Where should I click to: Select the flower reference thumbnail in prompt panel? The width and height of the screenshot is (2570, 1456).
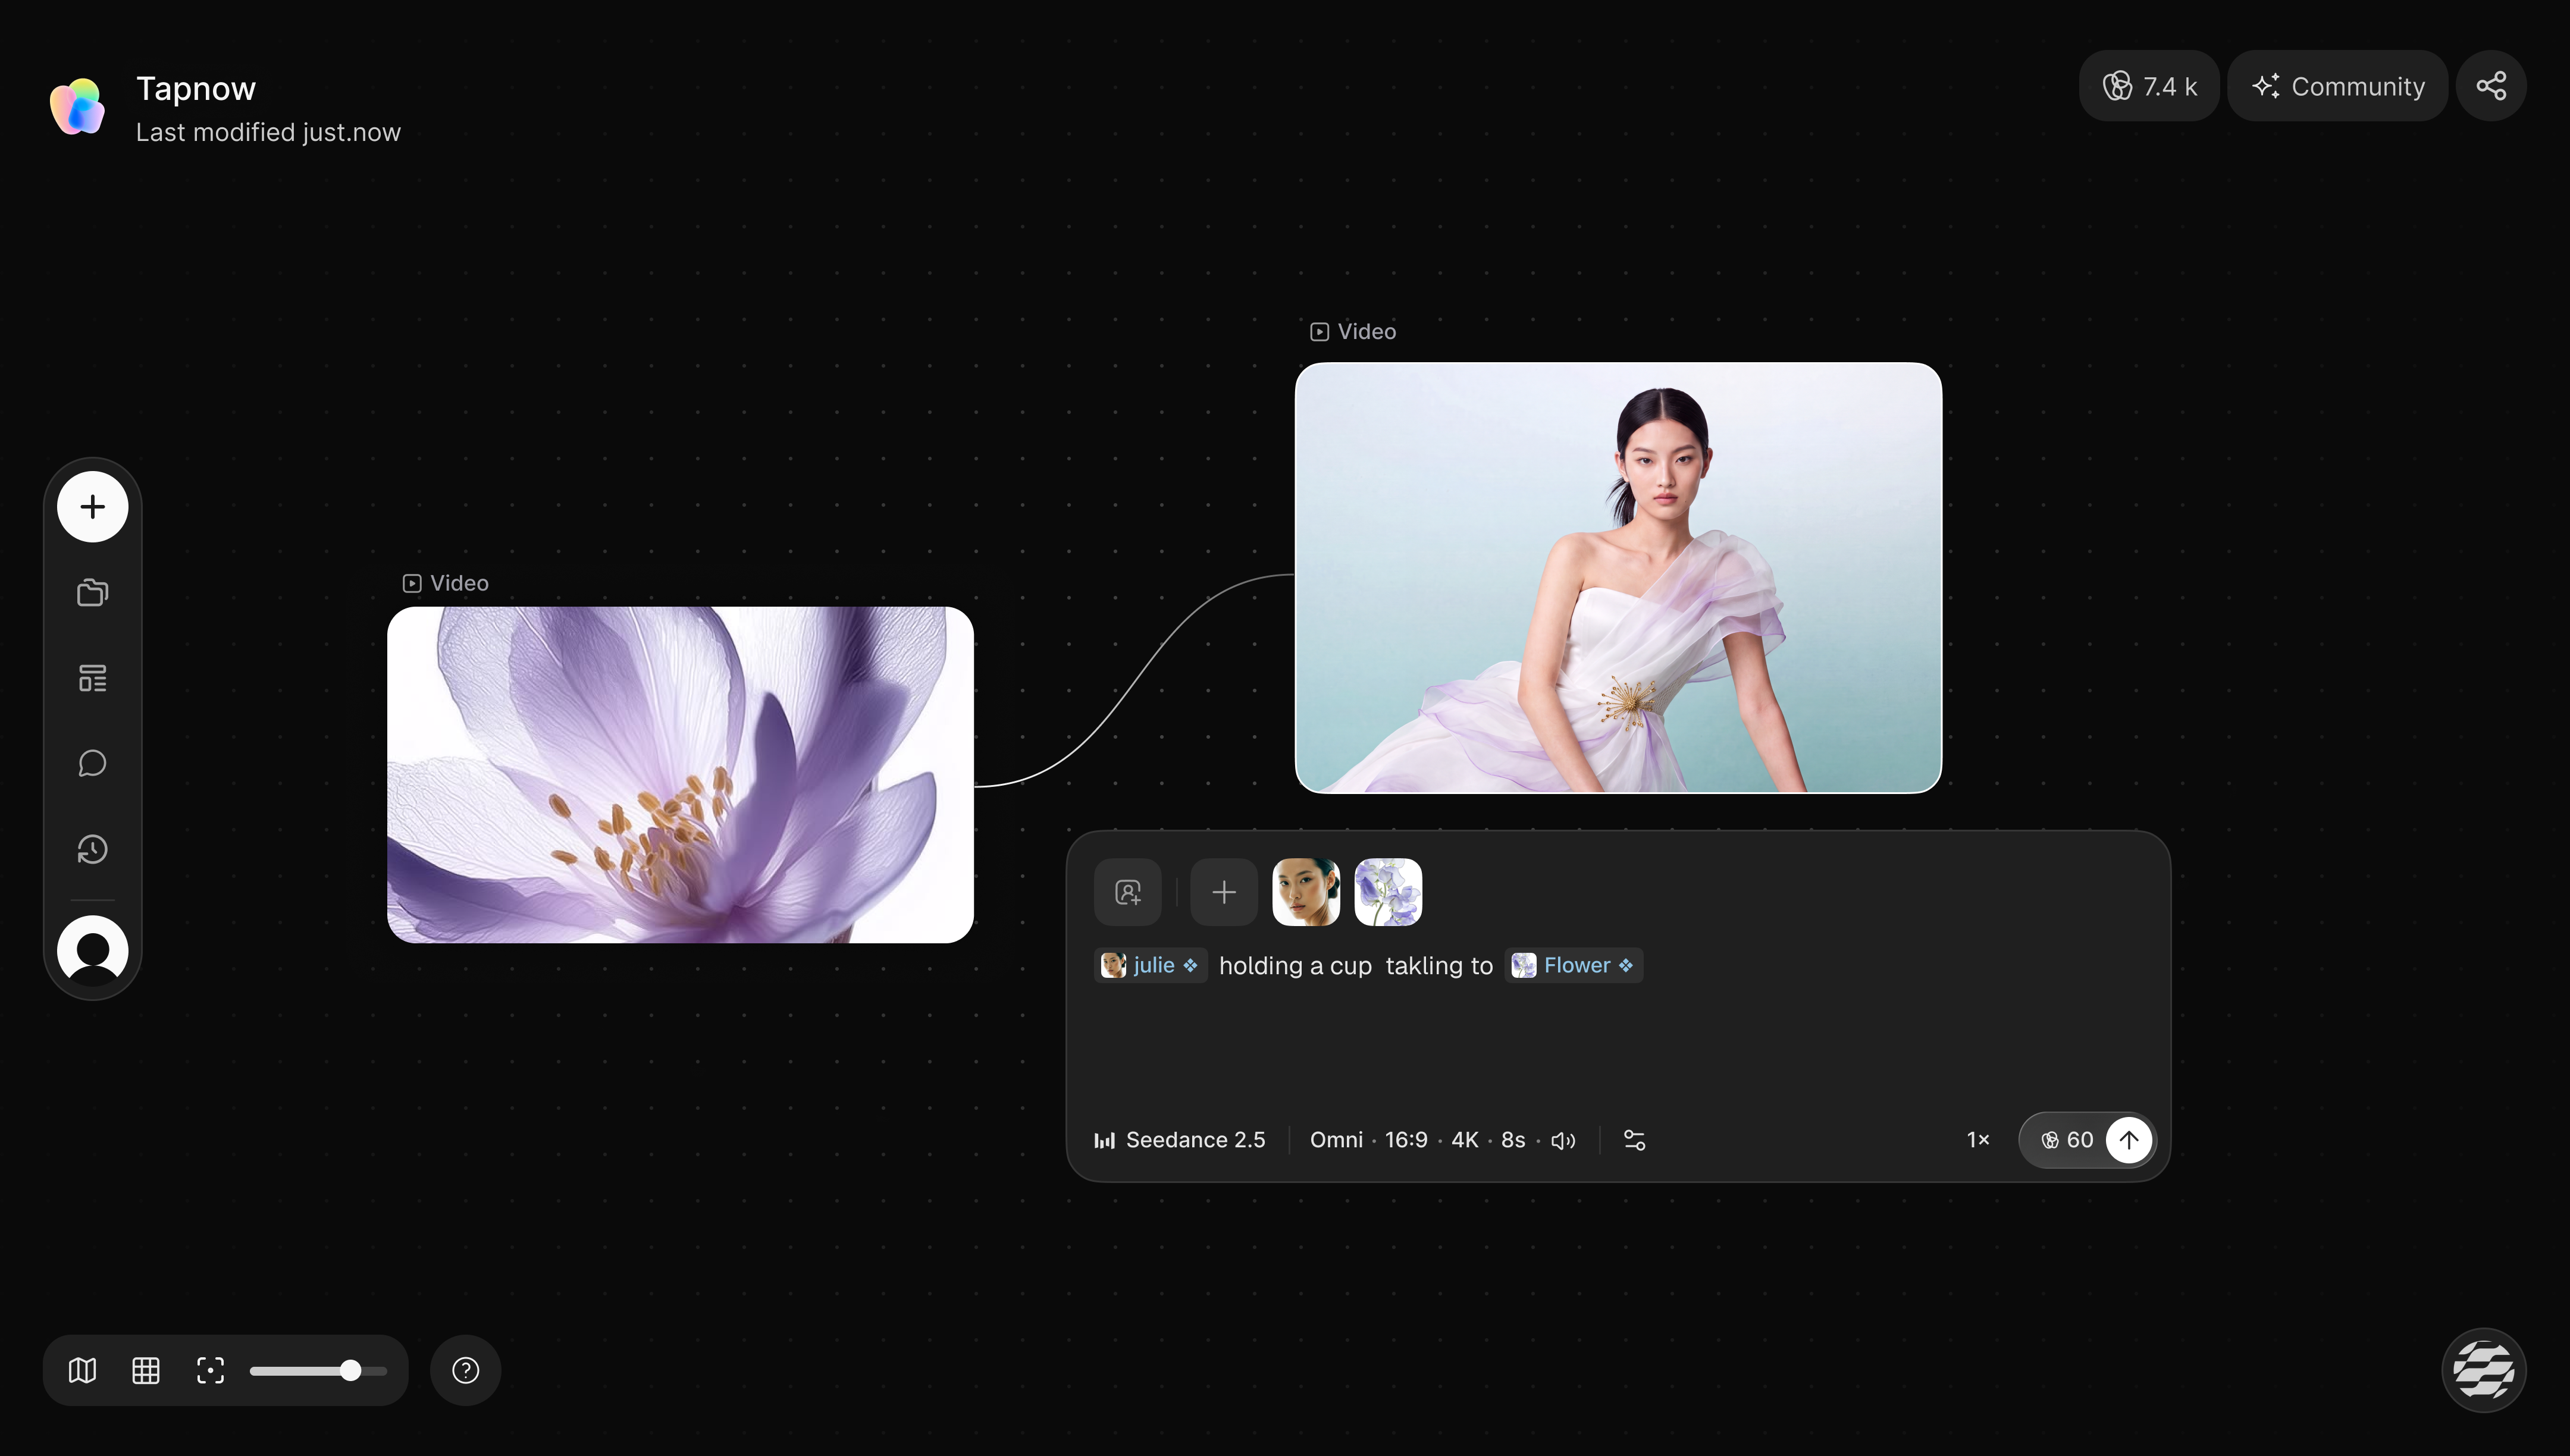click(x=1388, y=892)
